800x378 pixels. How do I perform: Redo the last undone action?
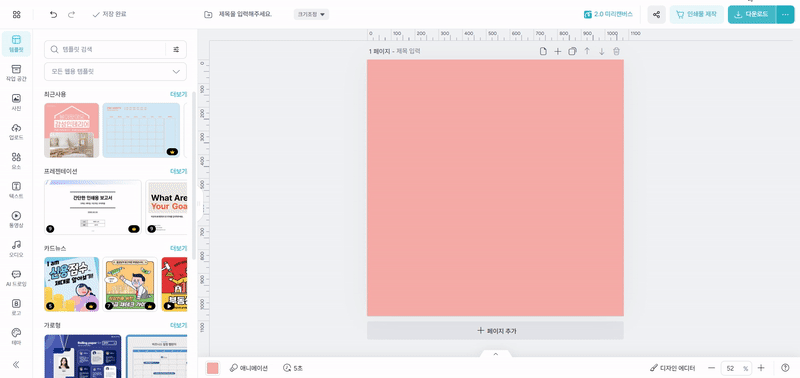(x=71, y=14)
